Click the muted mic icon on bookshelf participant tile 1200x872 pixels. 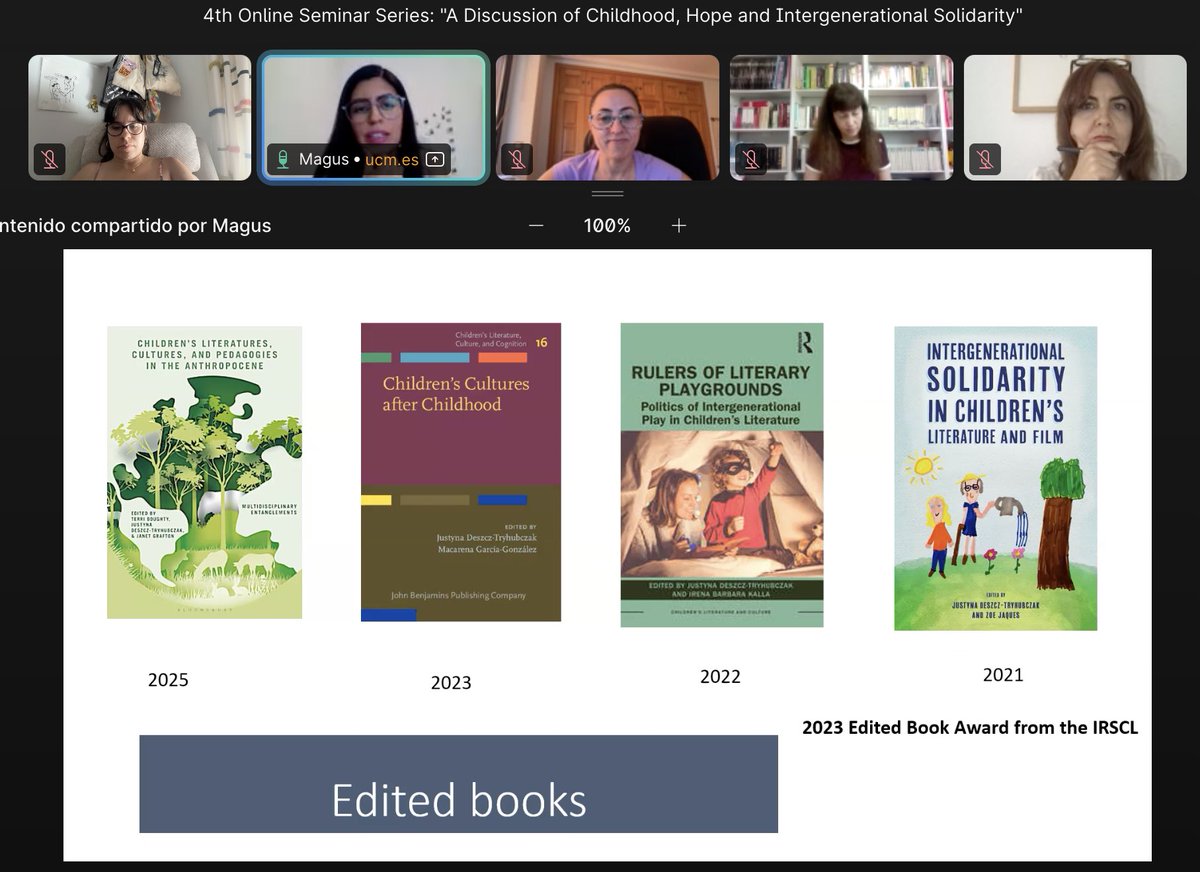pyautogui.click(x=750, y=159)
